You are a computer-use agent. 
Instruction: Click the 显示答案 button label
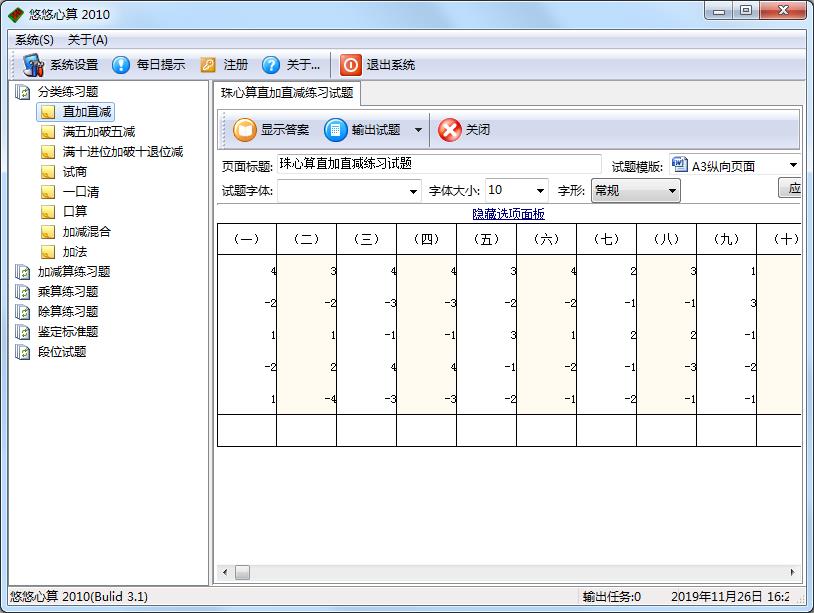tap(285, 130)
